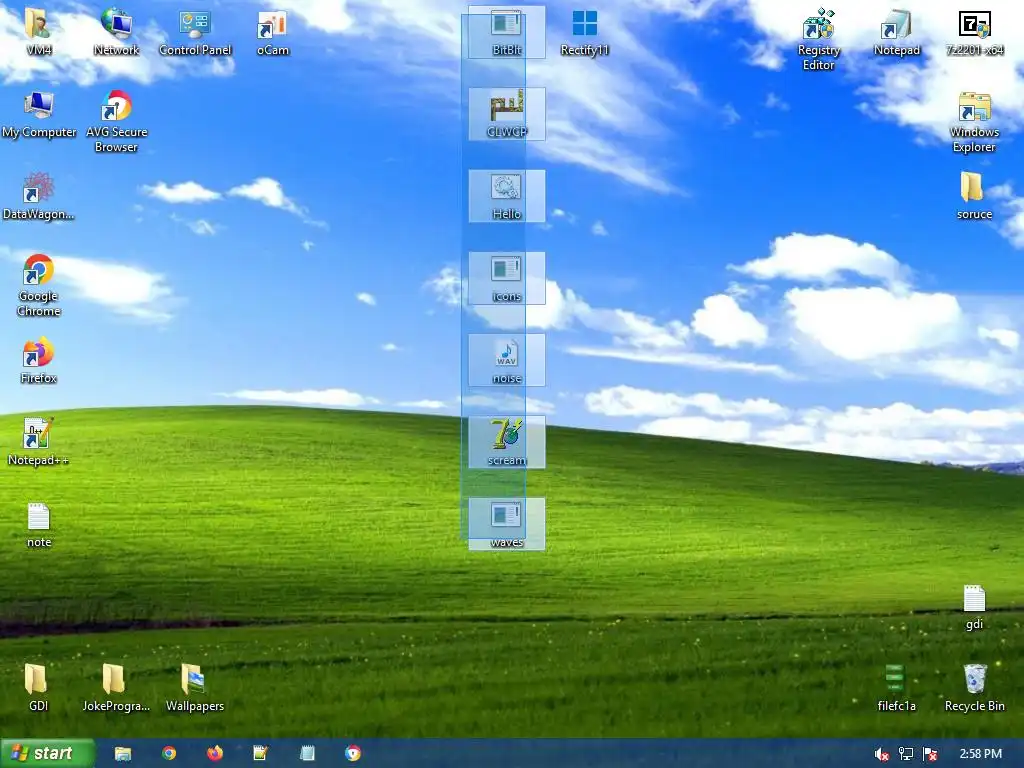Launch the DataWagon shortcut
1024x768 pixels.
(39, 196)
